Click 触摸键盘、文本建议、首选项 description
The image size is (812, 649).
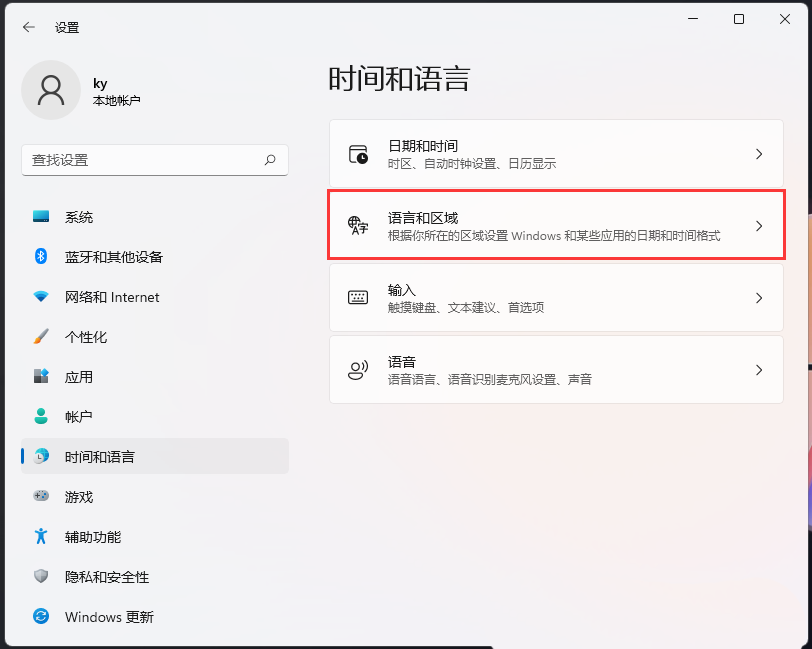click(466, 308)
